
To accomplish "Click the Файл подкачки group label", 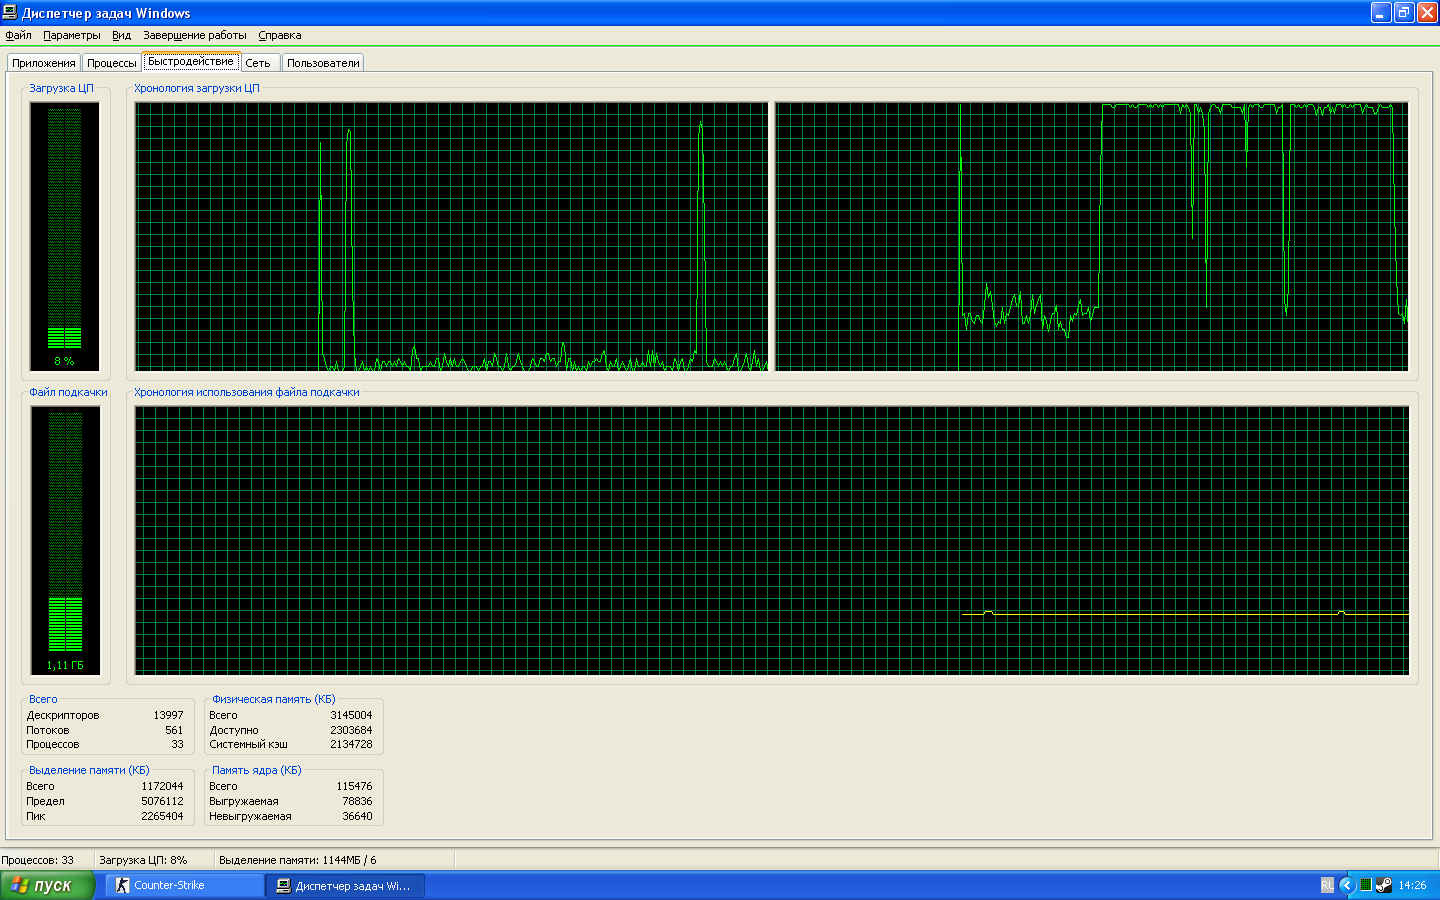I will point(68,392).
